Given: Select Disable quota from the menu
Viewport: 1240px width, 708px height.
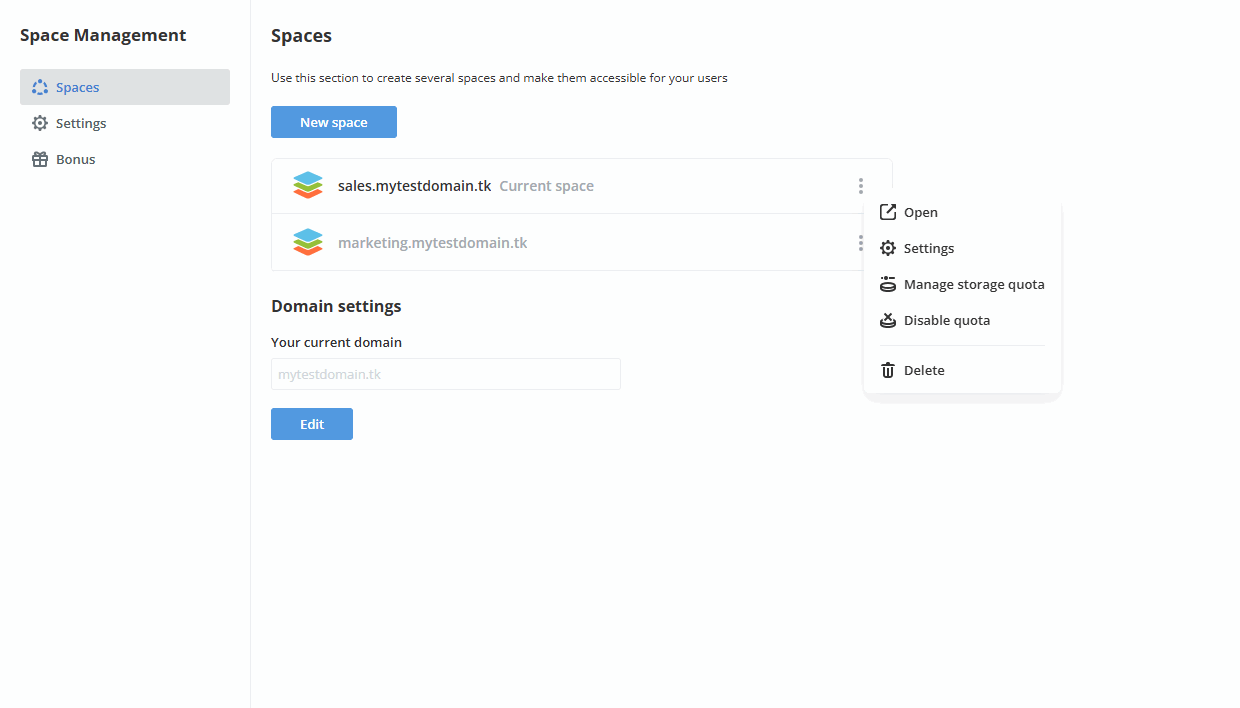Looking at the screenshot, I should pos(947,320).
